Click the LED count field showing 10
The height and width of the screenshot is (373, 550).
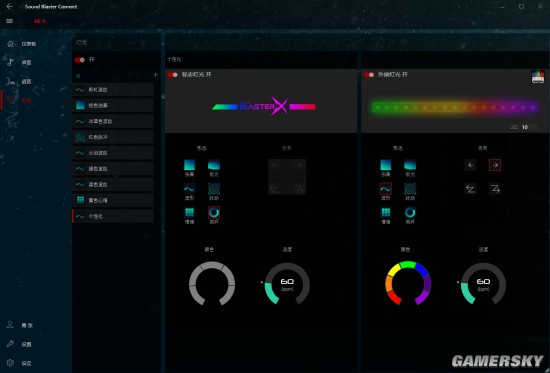pyautogui.click(x=529, y=127)
